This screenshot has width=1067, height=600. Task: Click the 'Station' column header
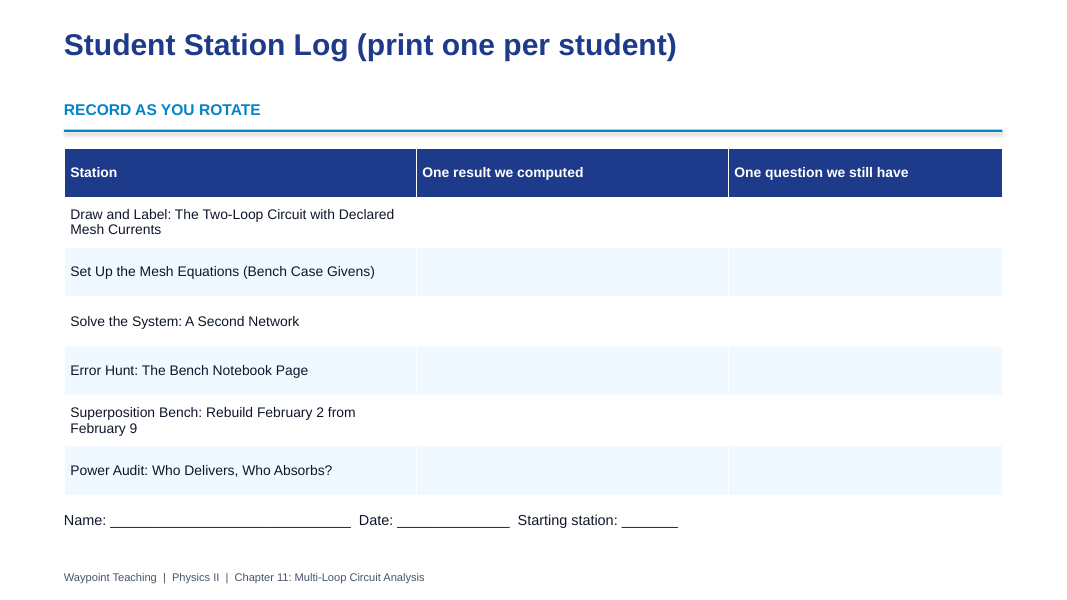pos(240,173)
